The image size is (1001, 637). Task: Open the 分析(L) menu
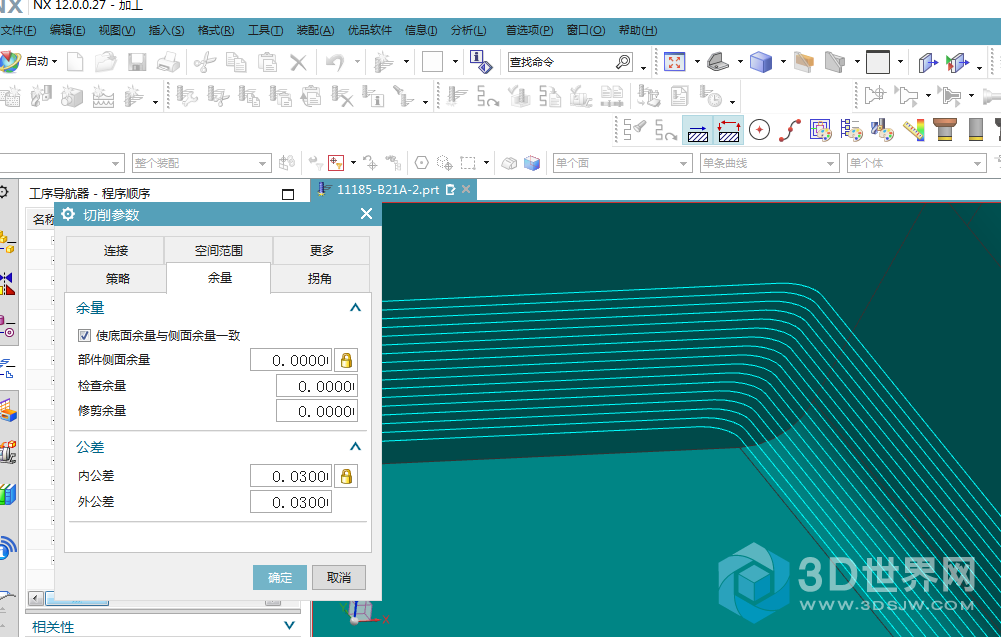pyautogui.click(x=468, y=31)
